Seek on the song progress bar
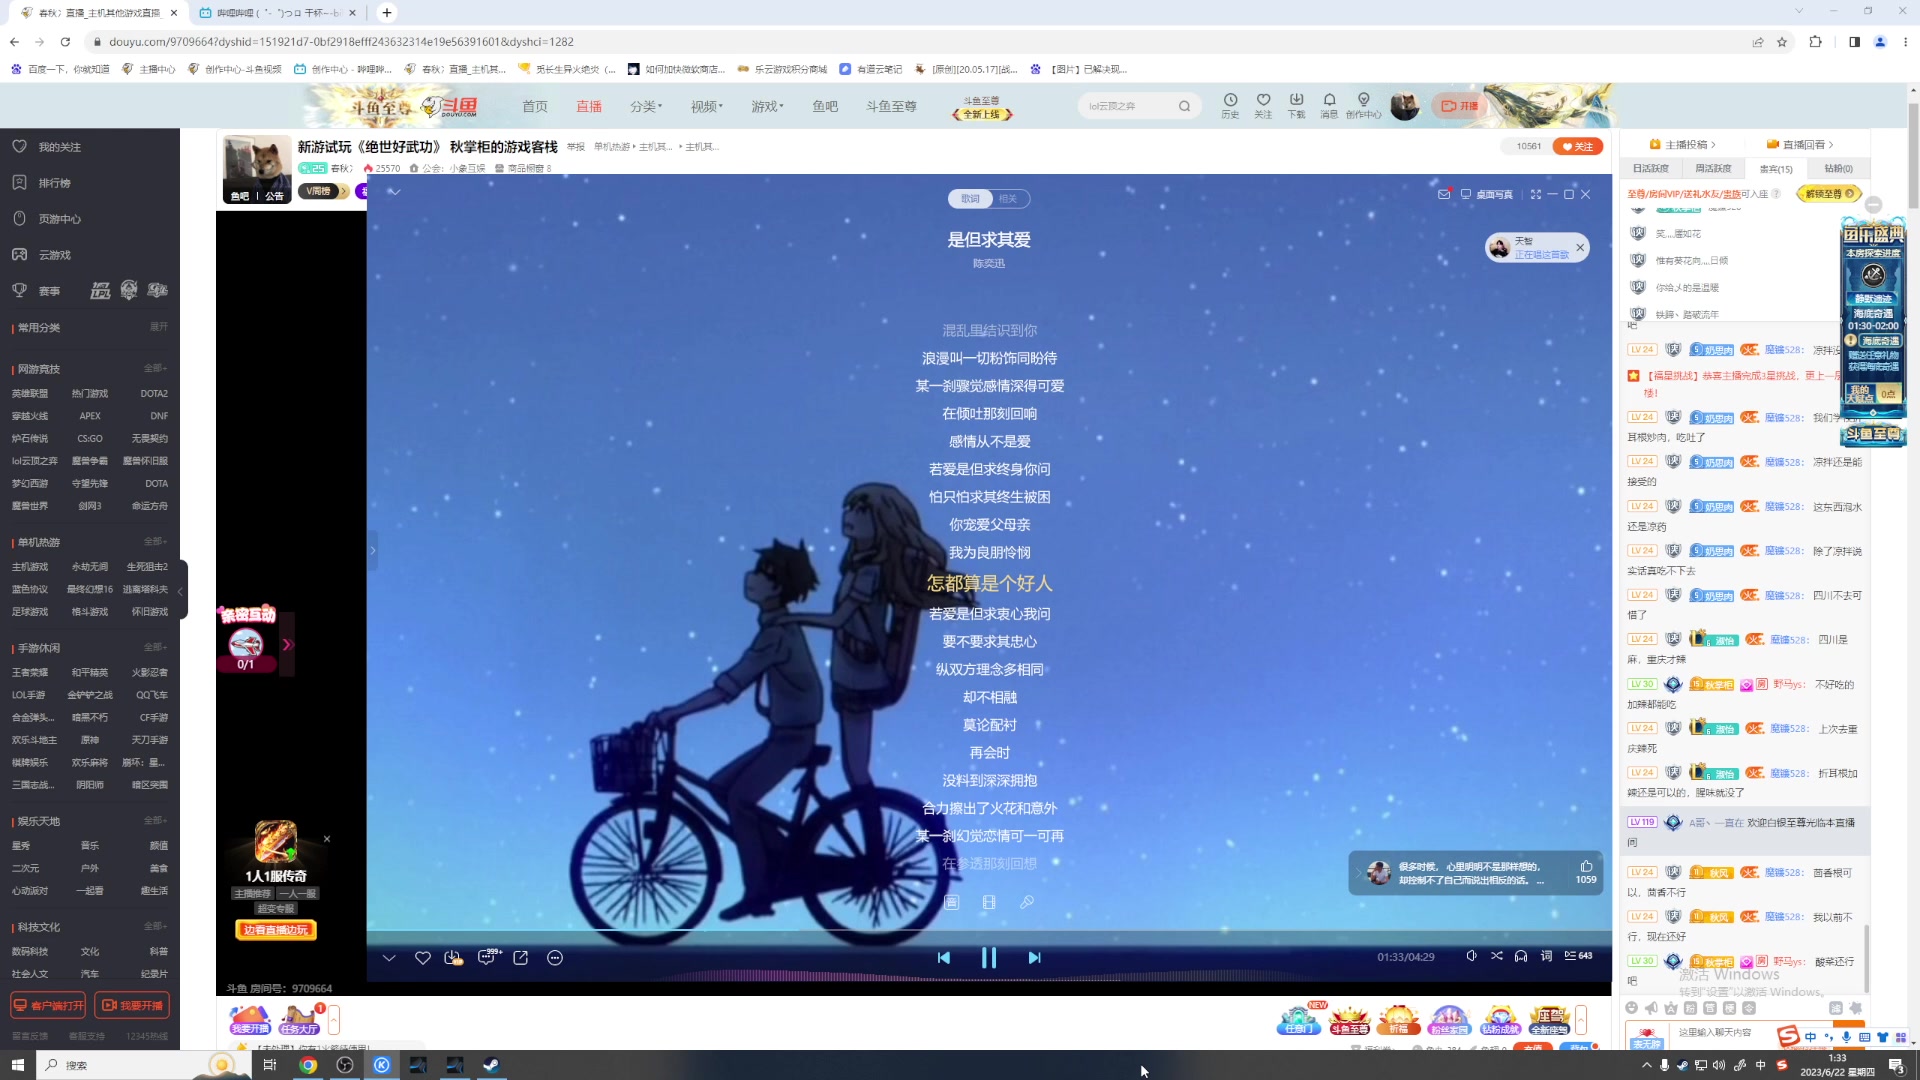 (989, 931)
